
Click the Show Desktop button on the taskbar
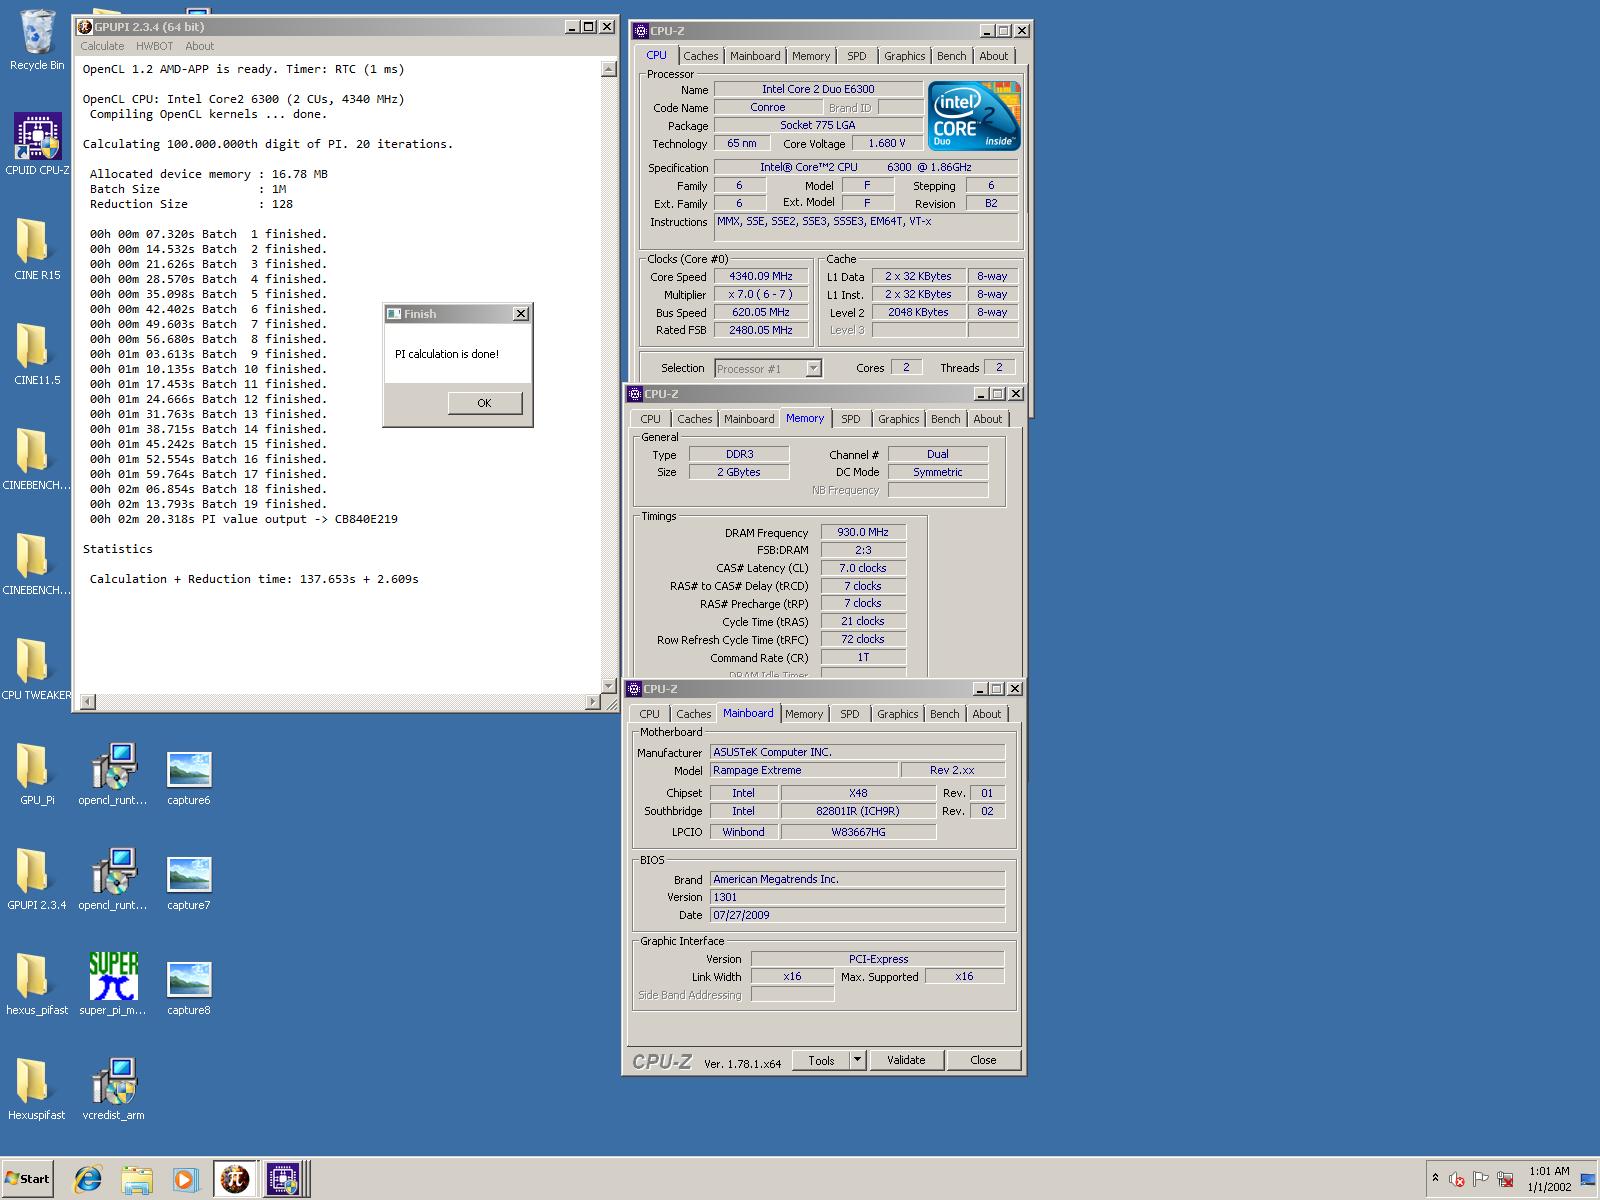pyautogui.click(x=1588, y=1179)
